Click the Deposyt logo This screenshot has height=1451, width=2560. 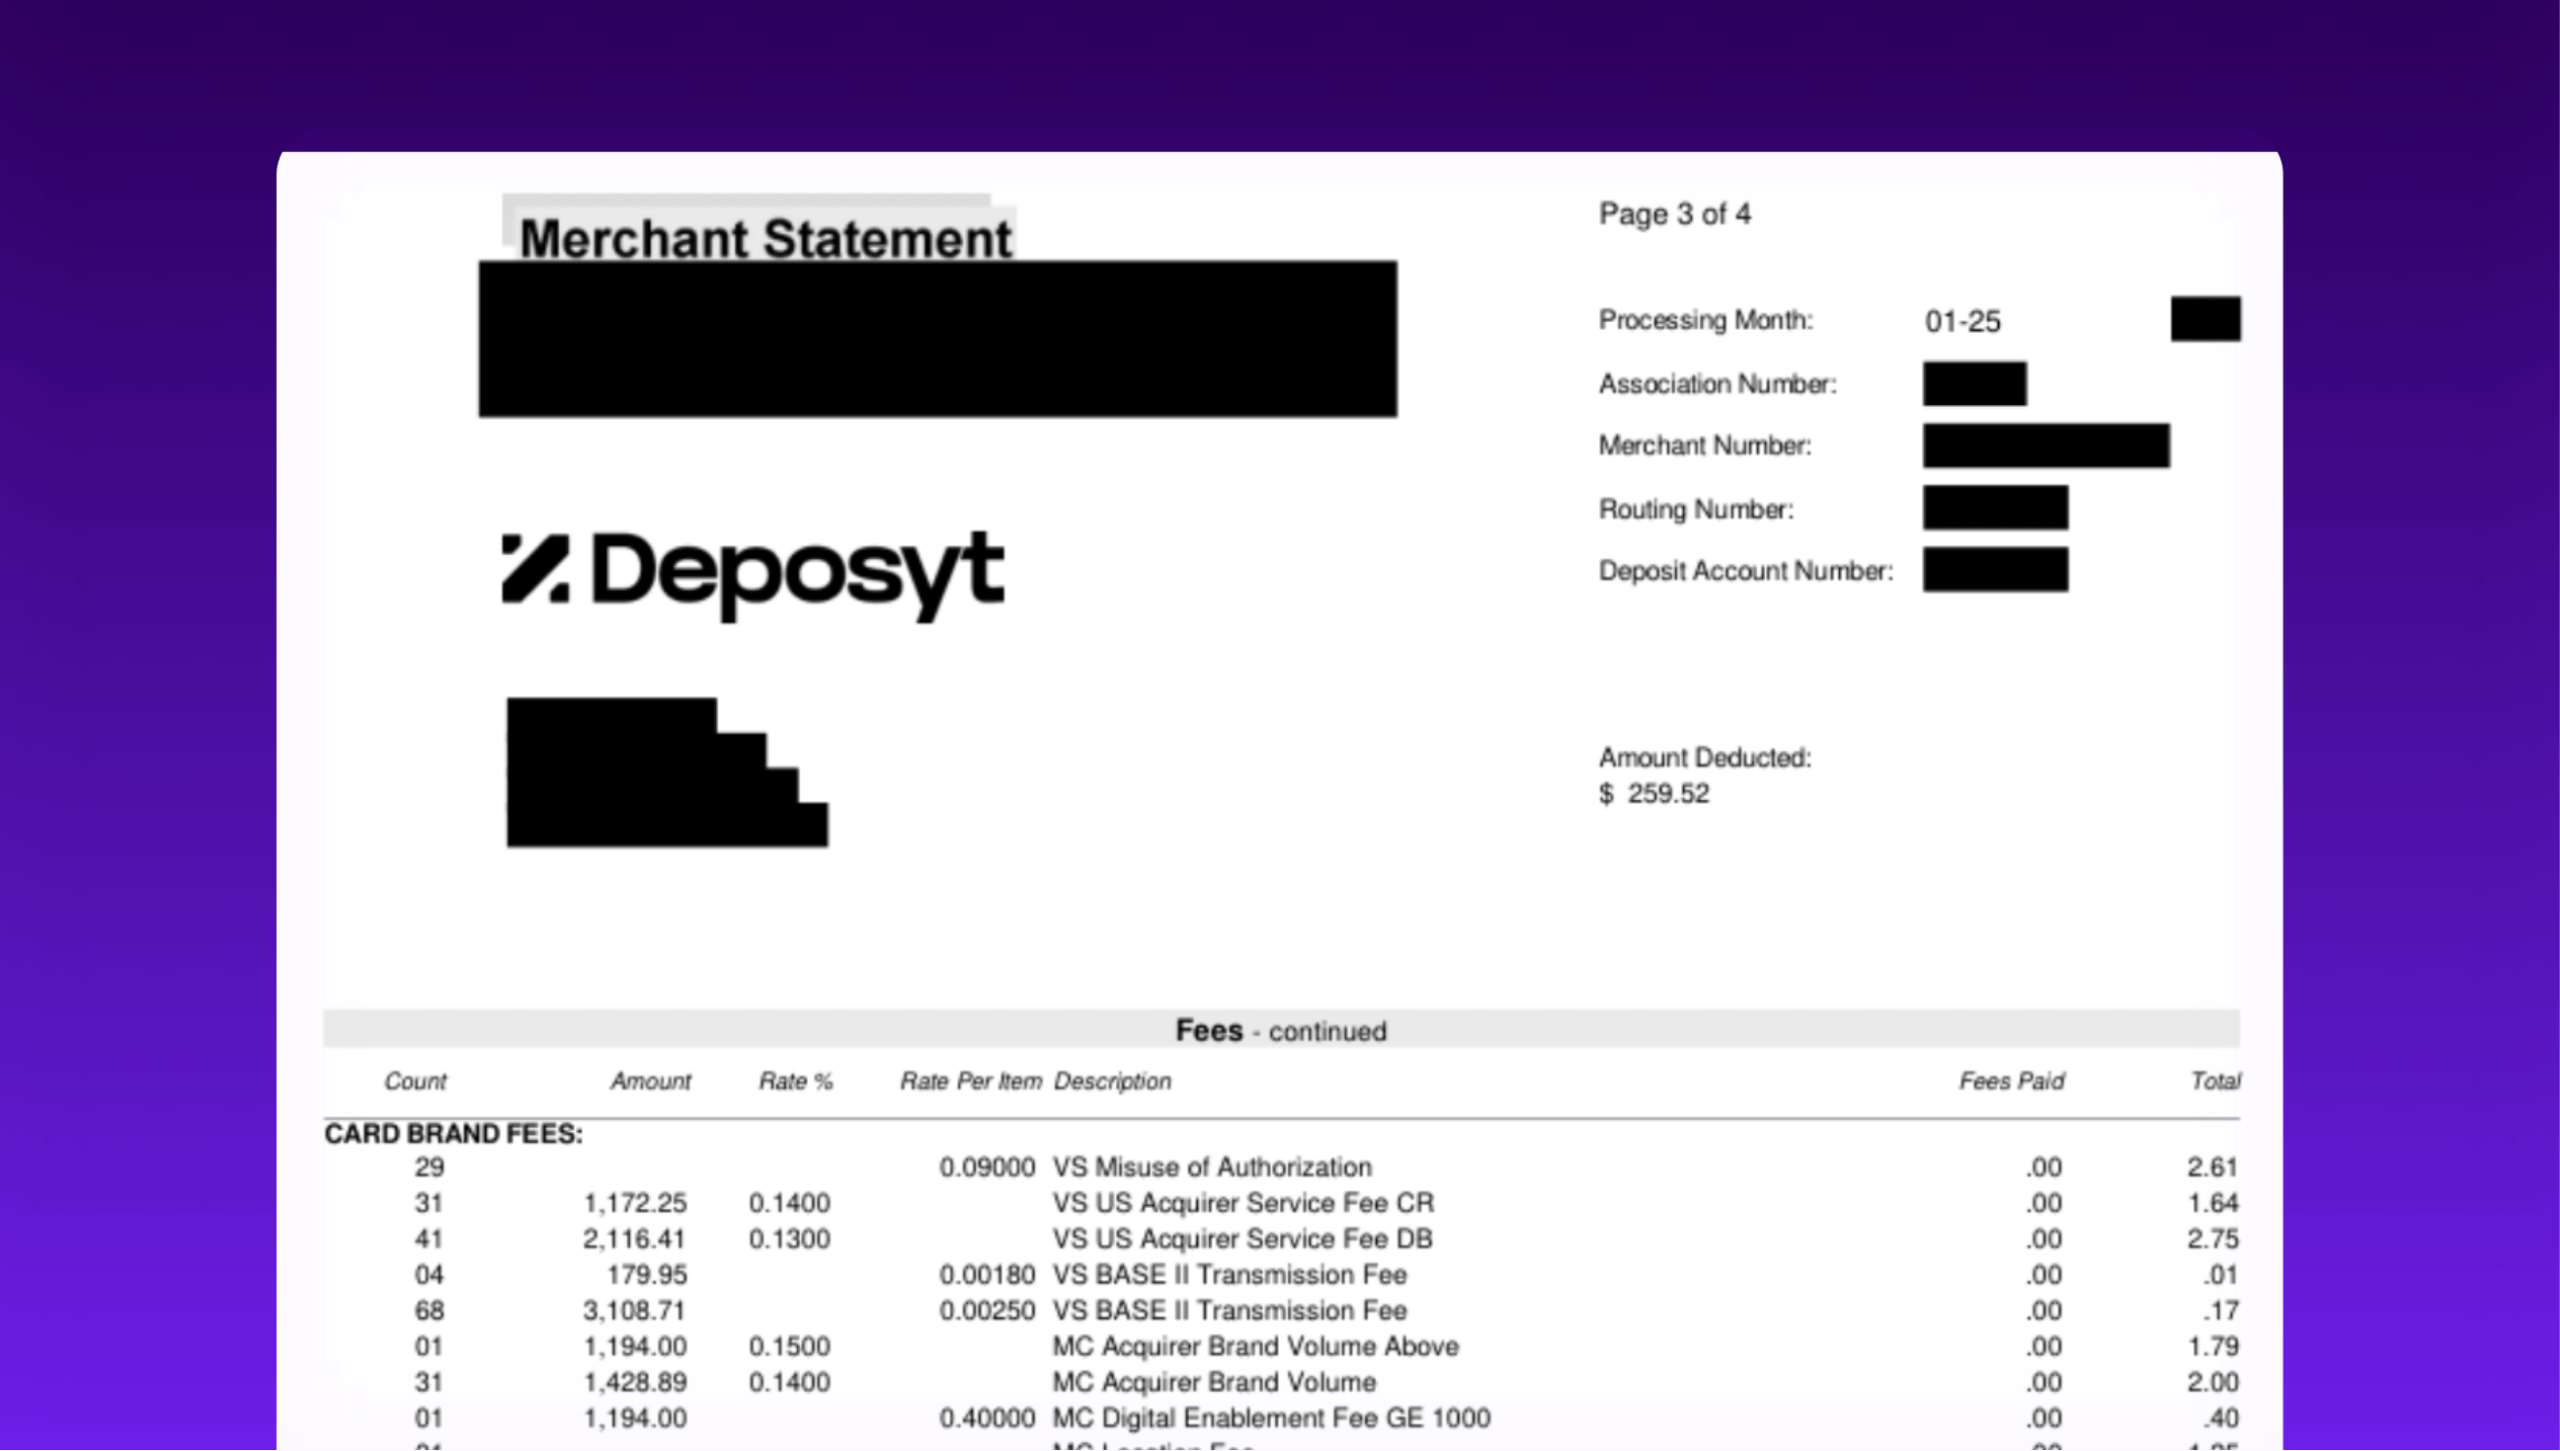coord(752,575)
